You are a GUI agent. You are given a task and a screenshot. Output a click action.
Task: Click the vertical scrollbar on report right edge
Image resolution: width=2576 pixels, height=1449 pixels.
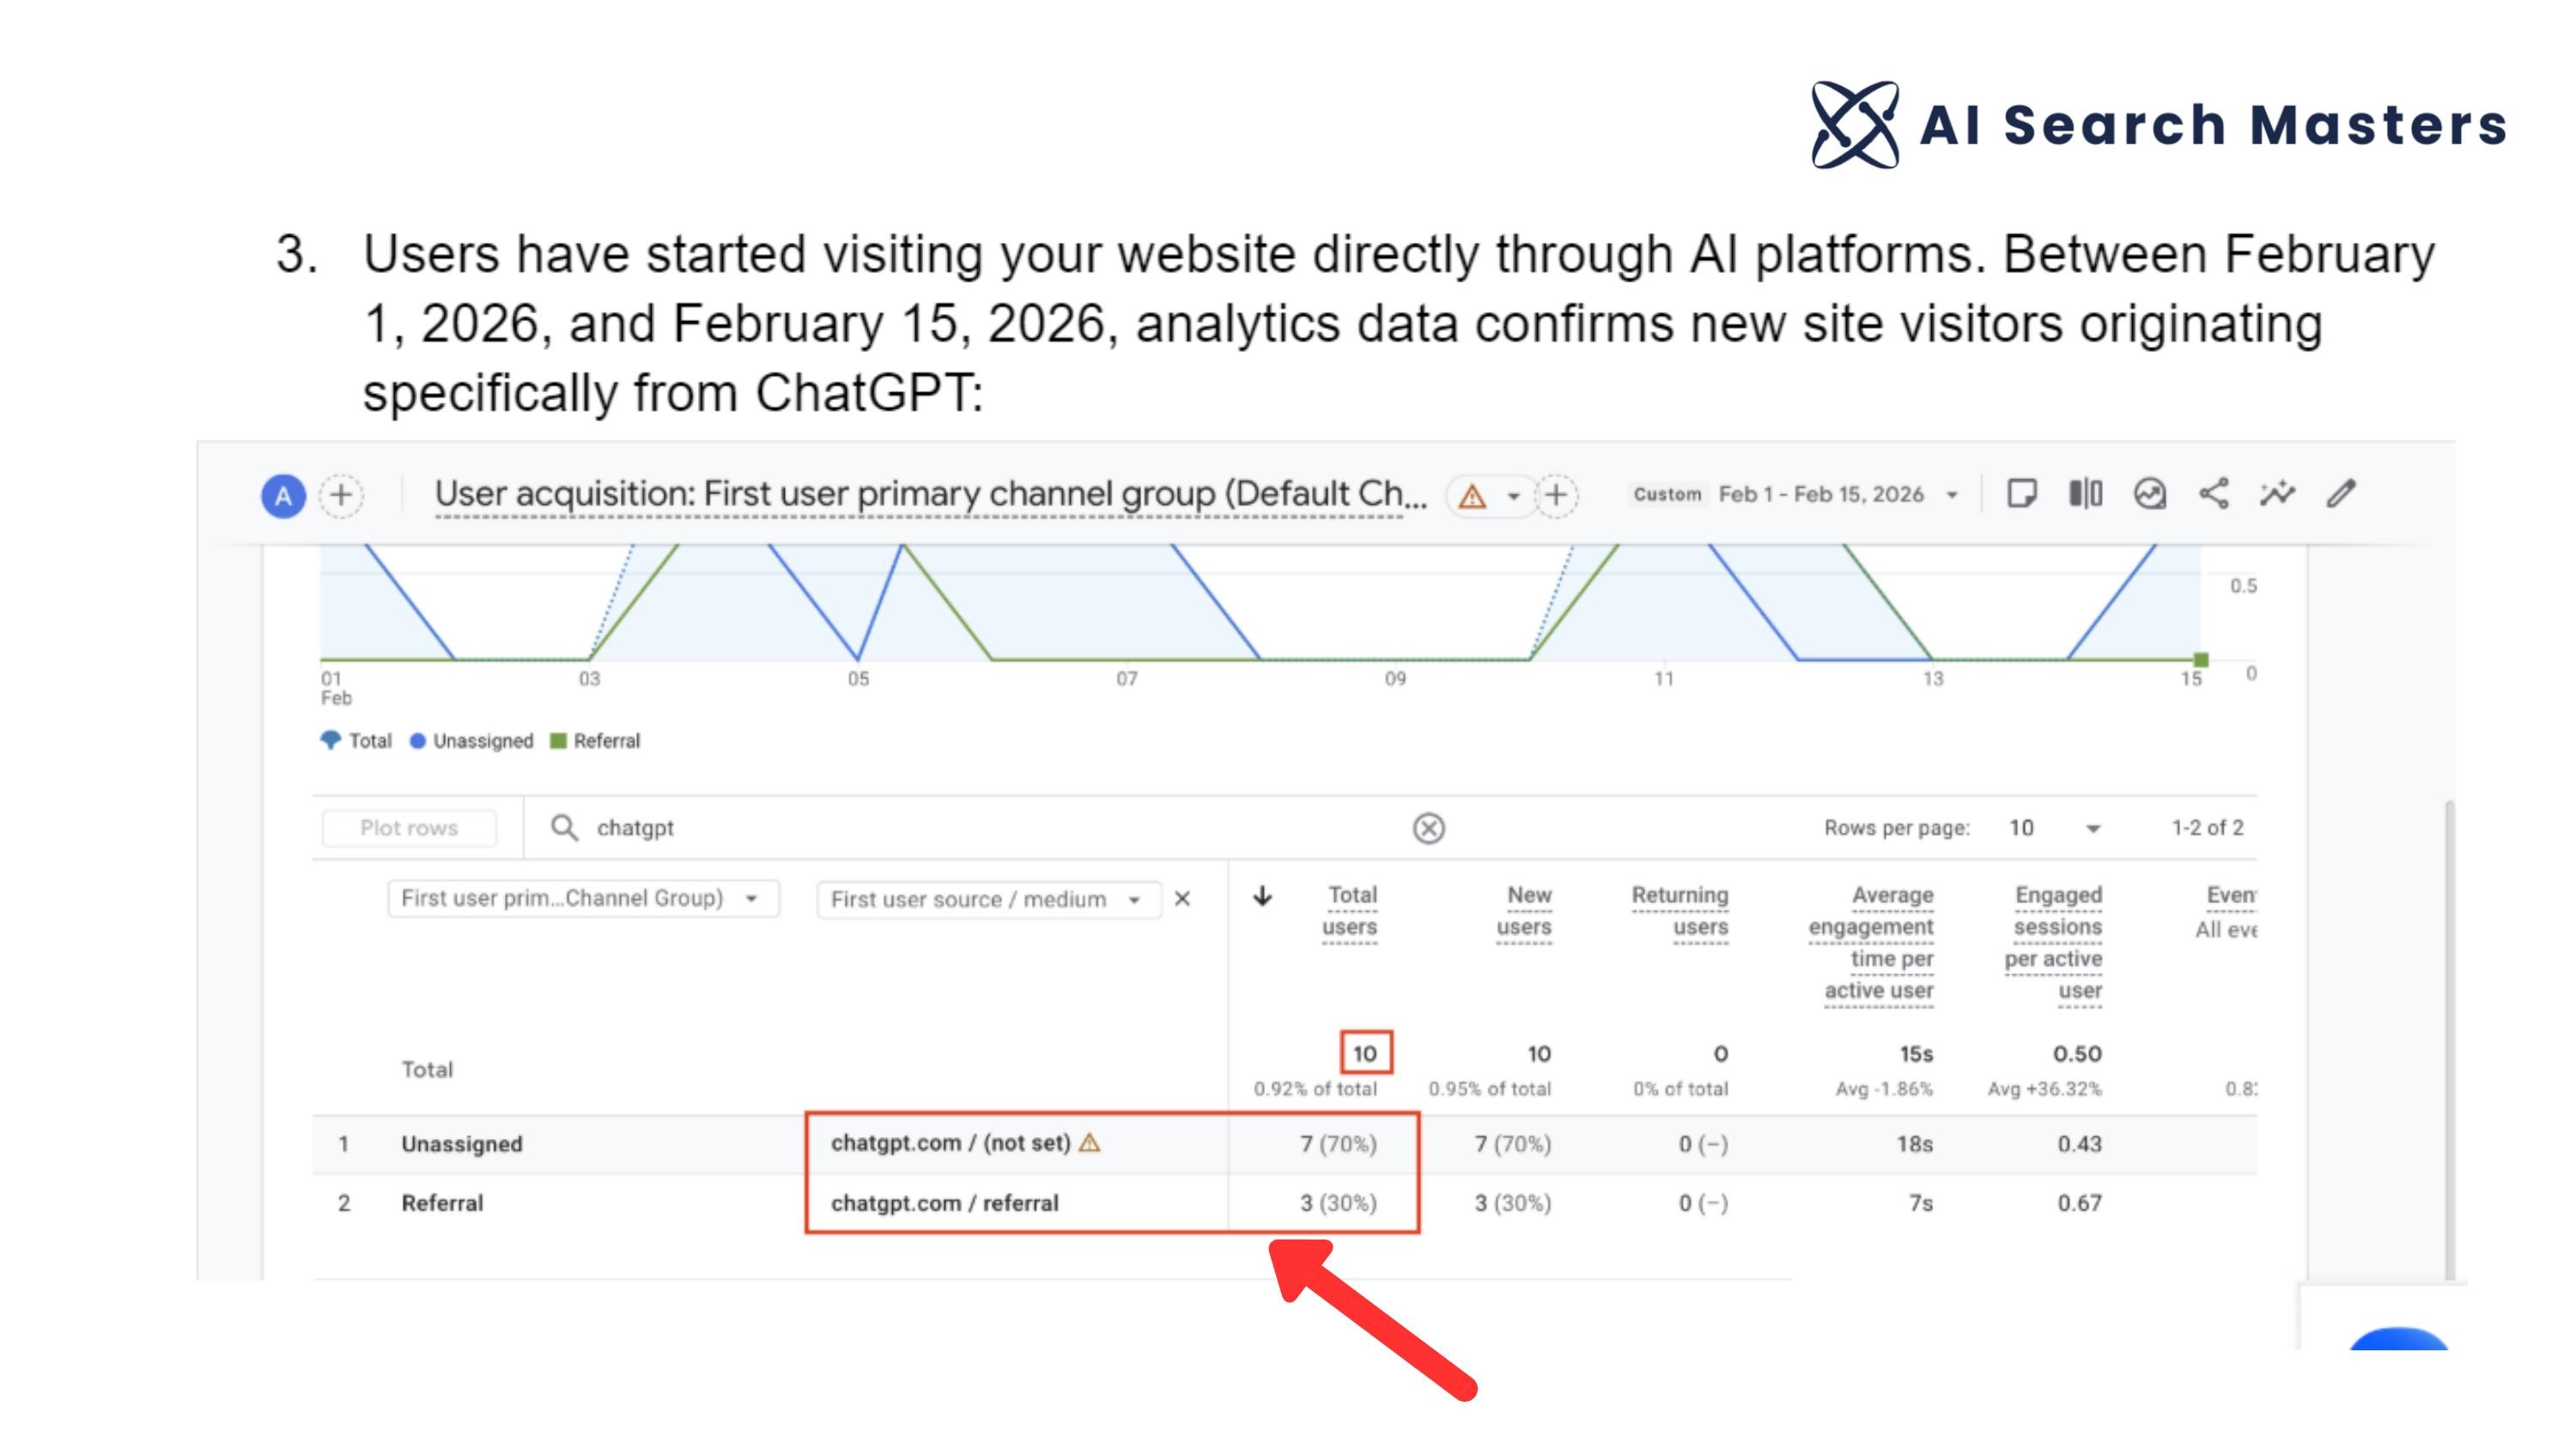point(2449,1040)
